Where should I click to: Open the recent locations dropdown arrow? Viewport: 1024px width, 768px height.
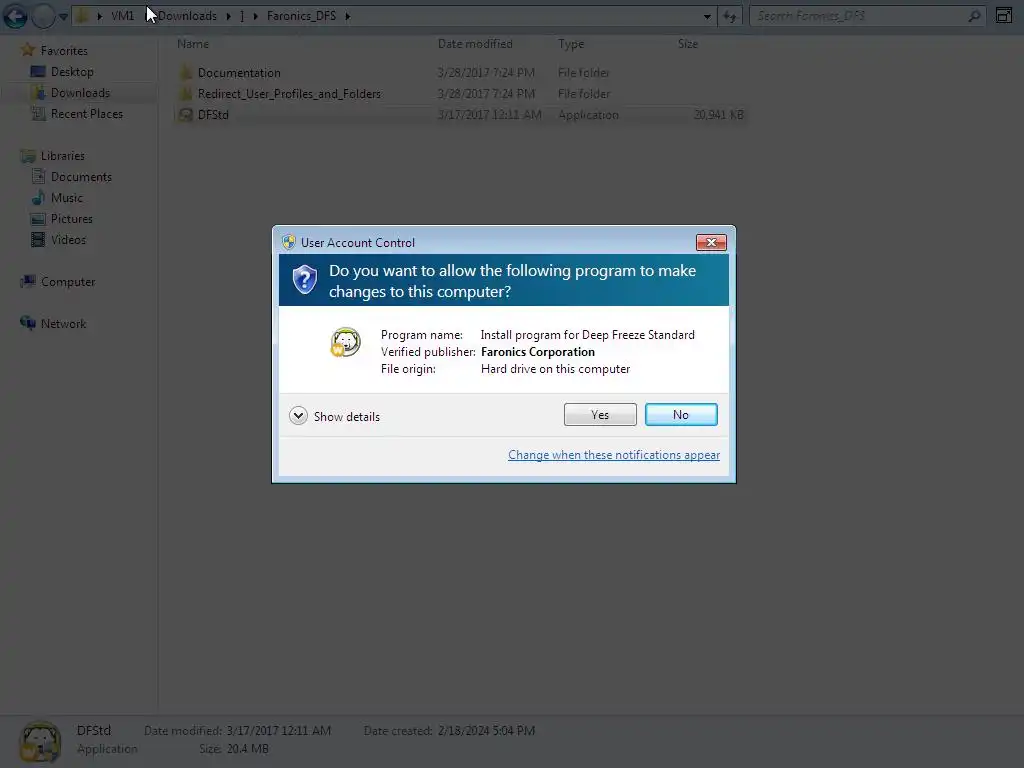click(x=63, y=17)
